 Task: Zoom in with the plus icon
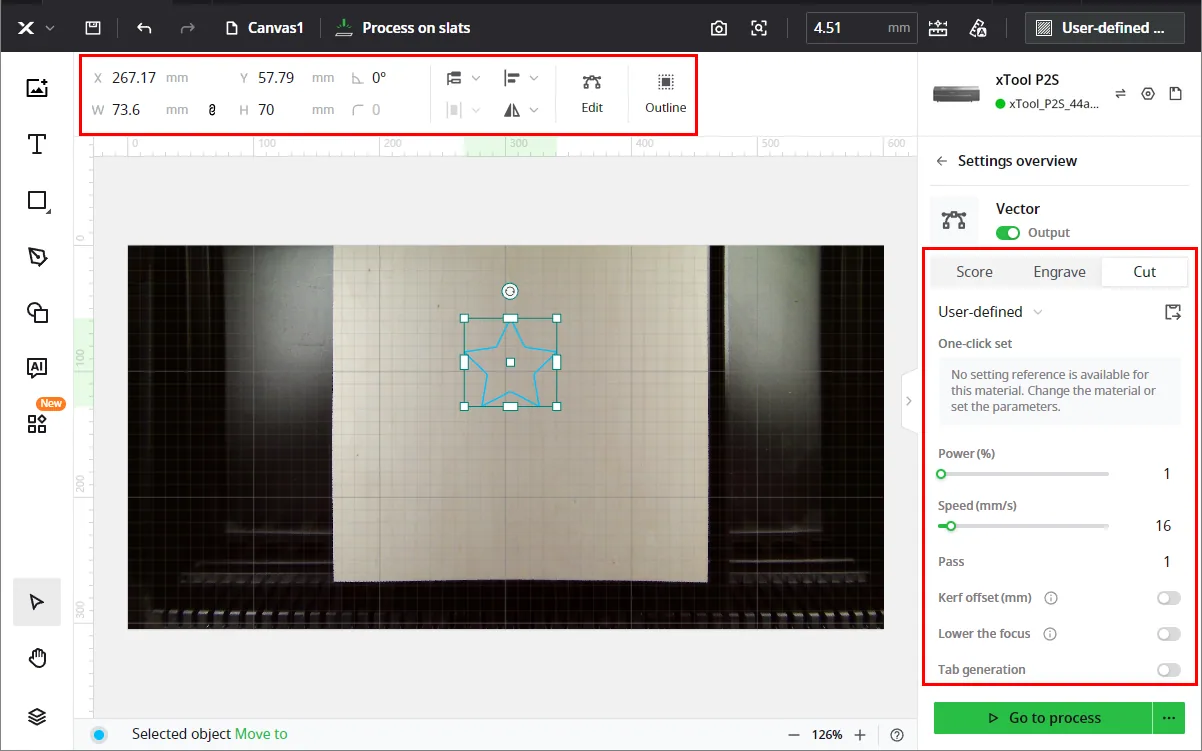pos(860,735)
